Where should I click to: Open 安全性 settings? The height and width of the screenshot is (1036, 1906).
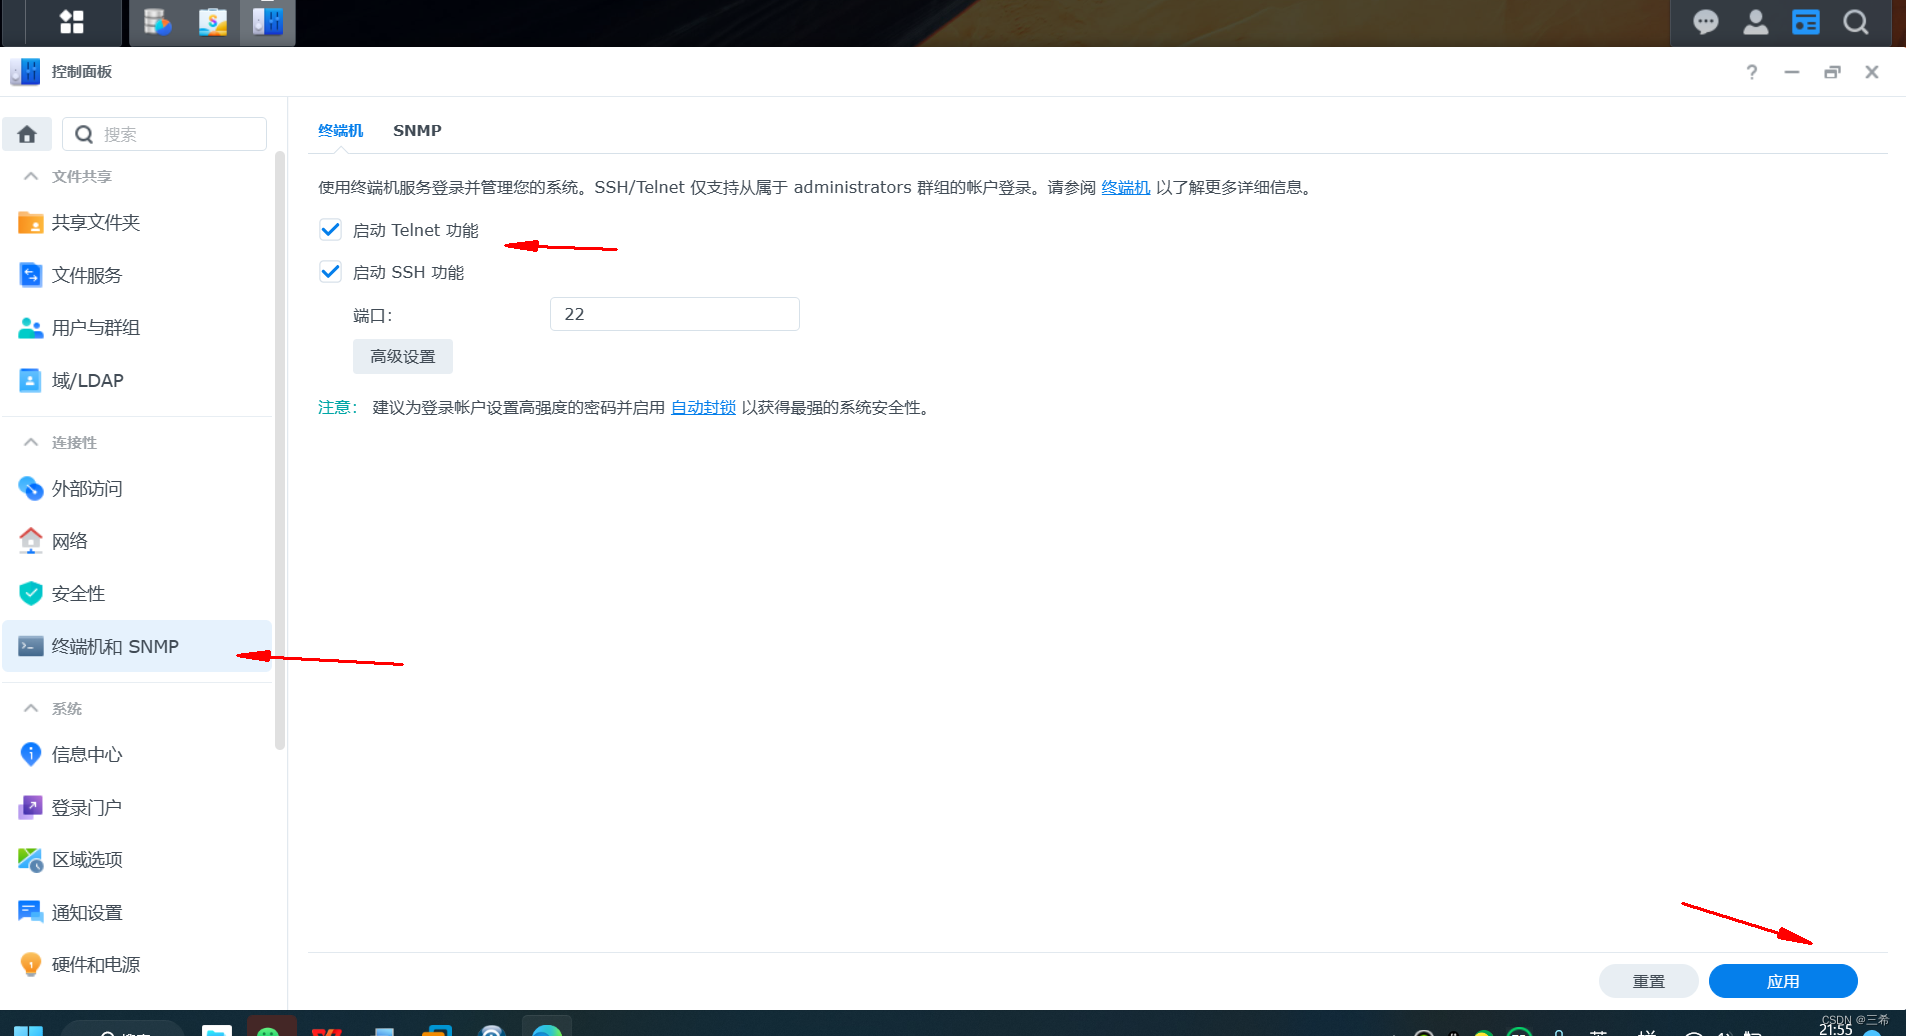[x=77, y=592]
